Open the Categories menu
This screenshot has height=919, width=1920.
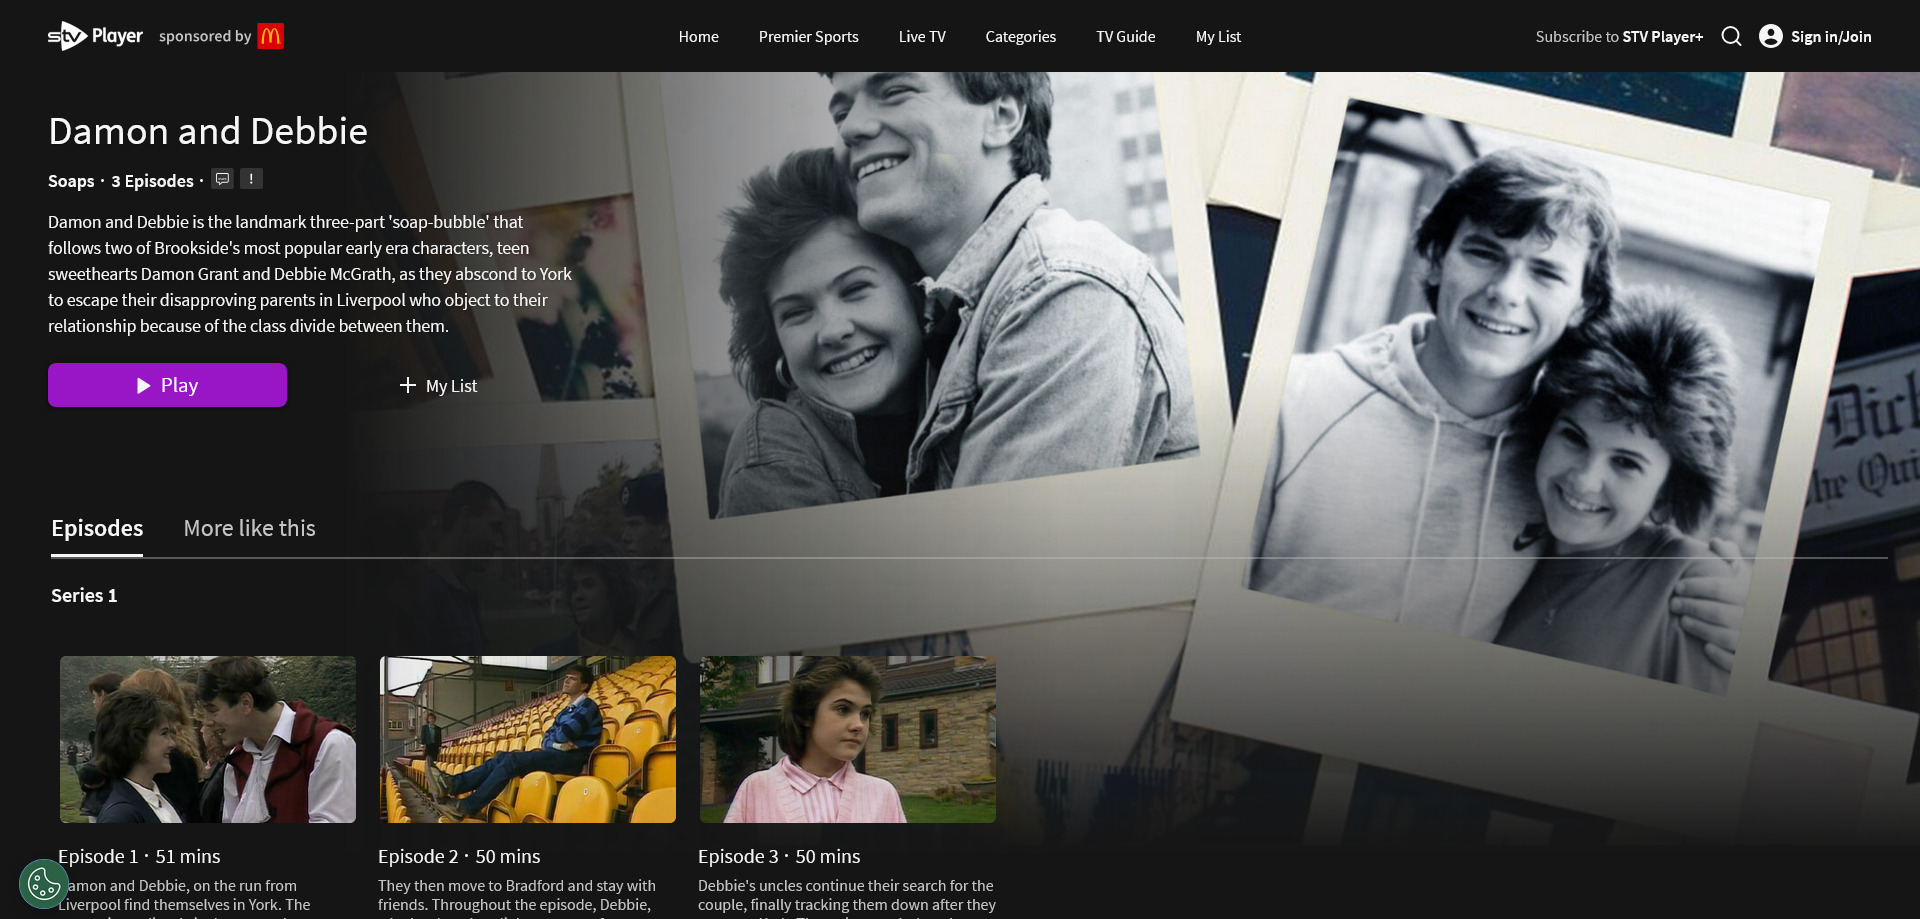(x=1020, y=37)
